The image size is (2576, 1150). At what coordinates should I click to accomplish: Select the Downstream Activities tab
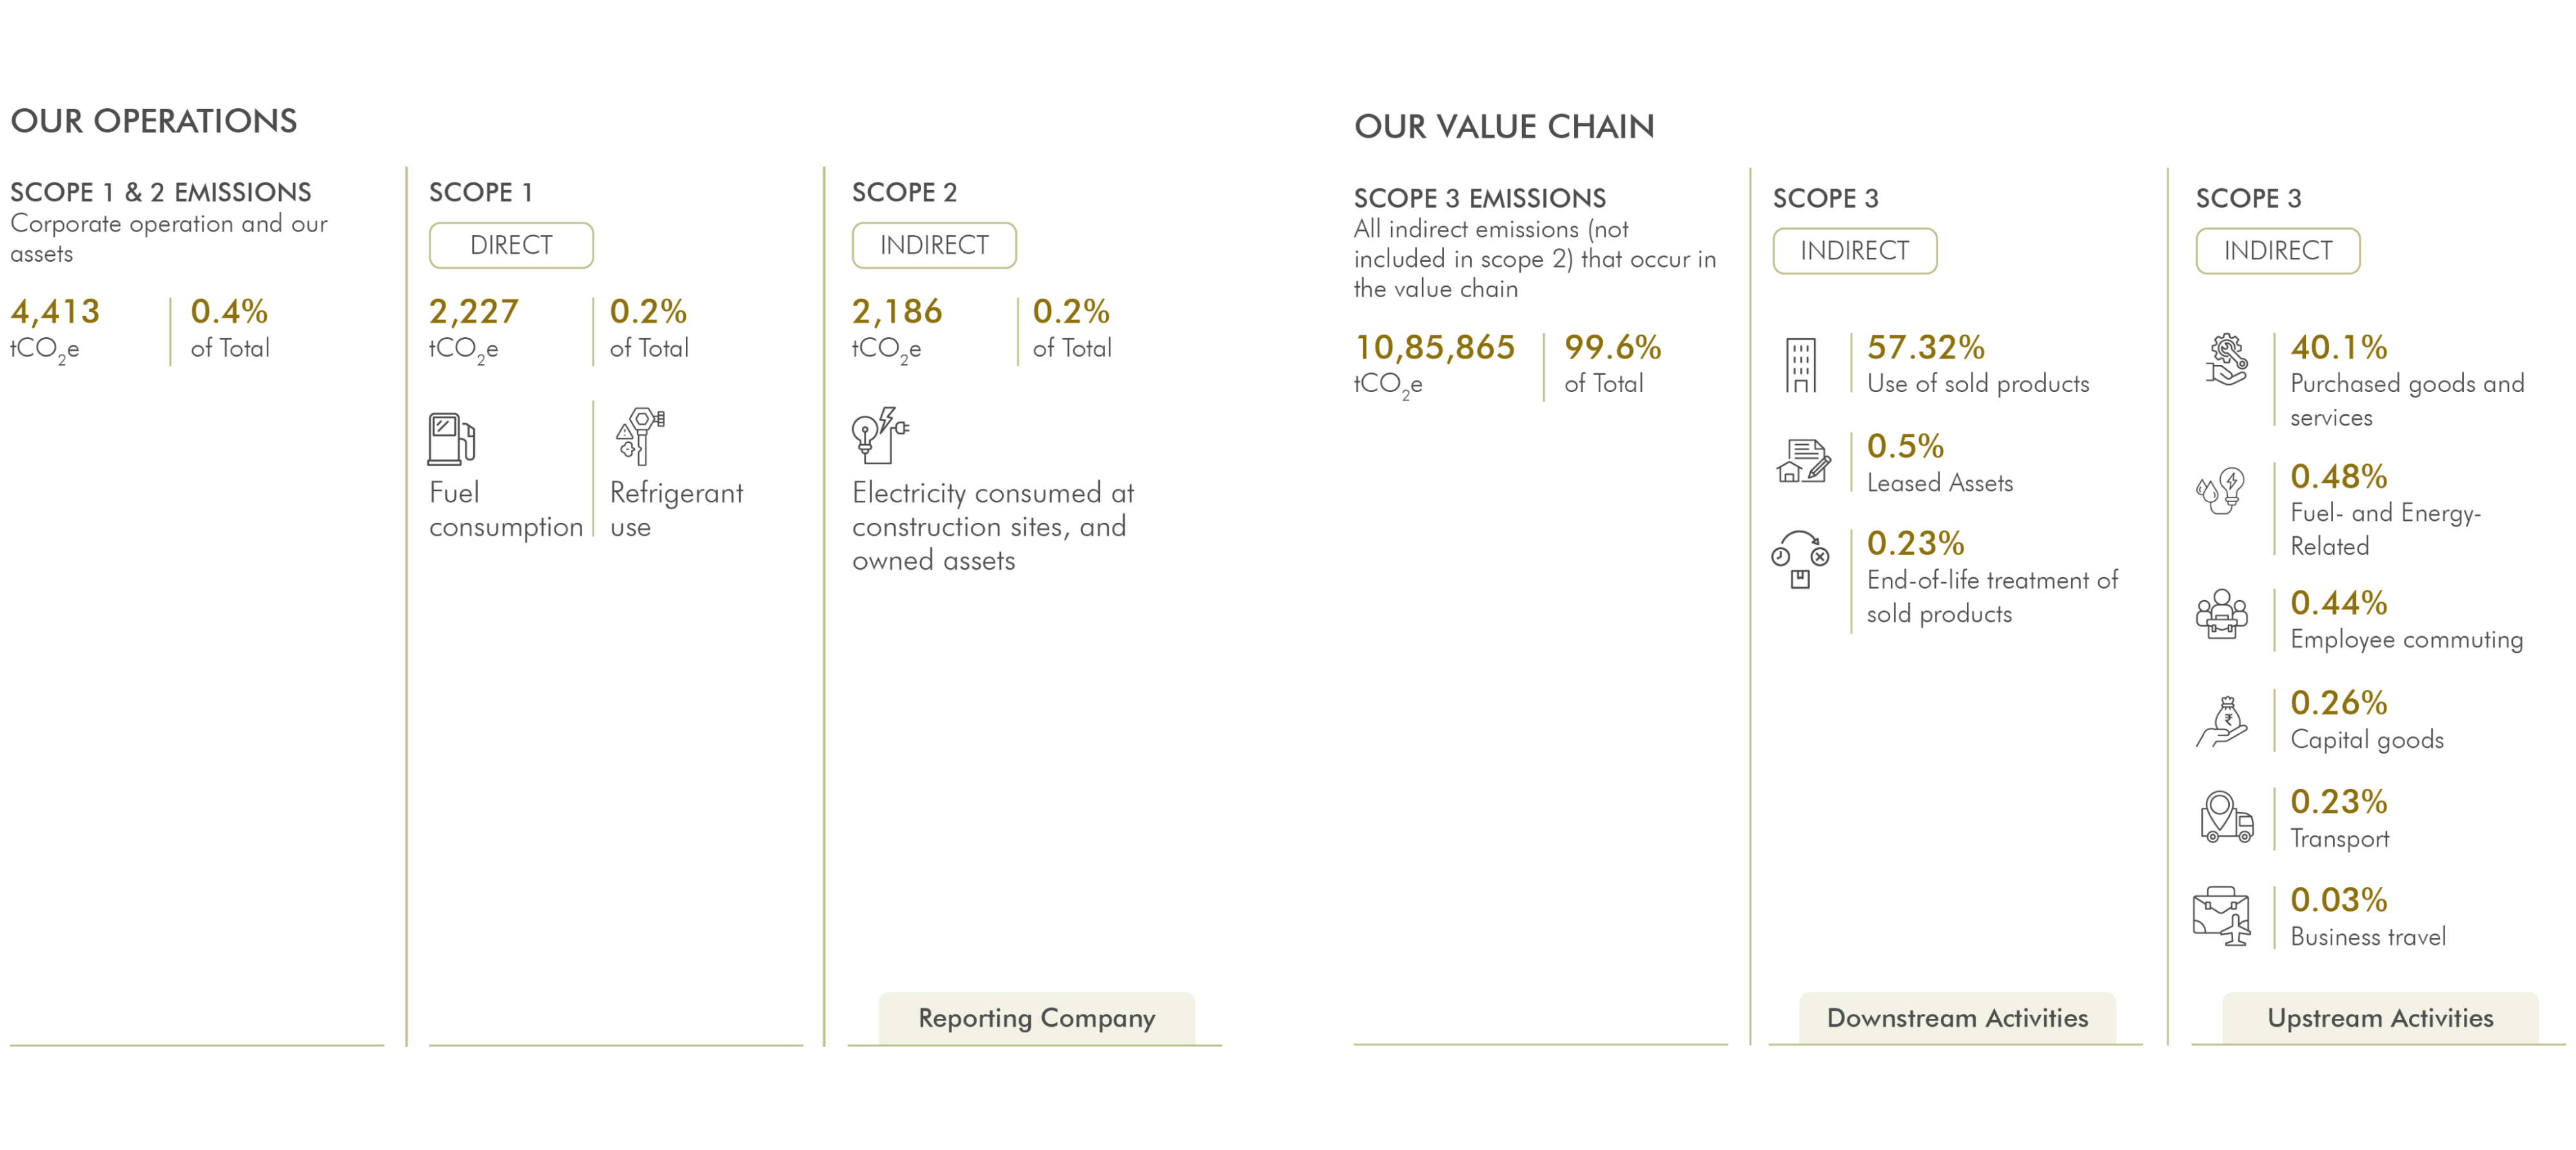(1957, 1018)
